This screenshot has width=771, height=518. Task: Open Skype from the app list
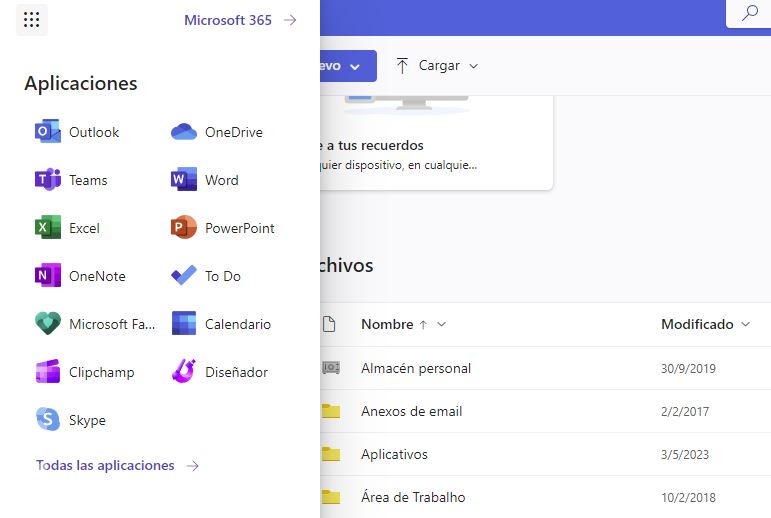click(70, 420)
